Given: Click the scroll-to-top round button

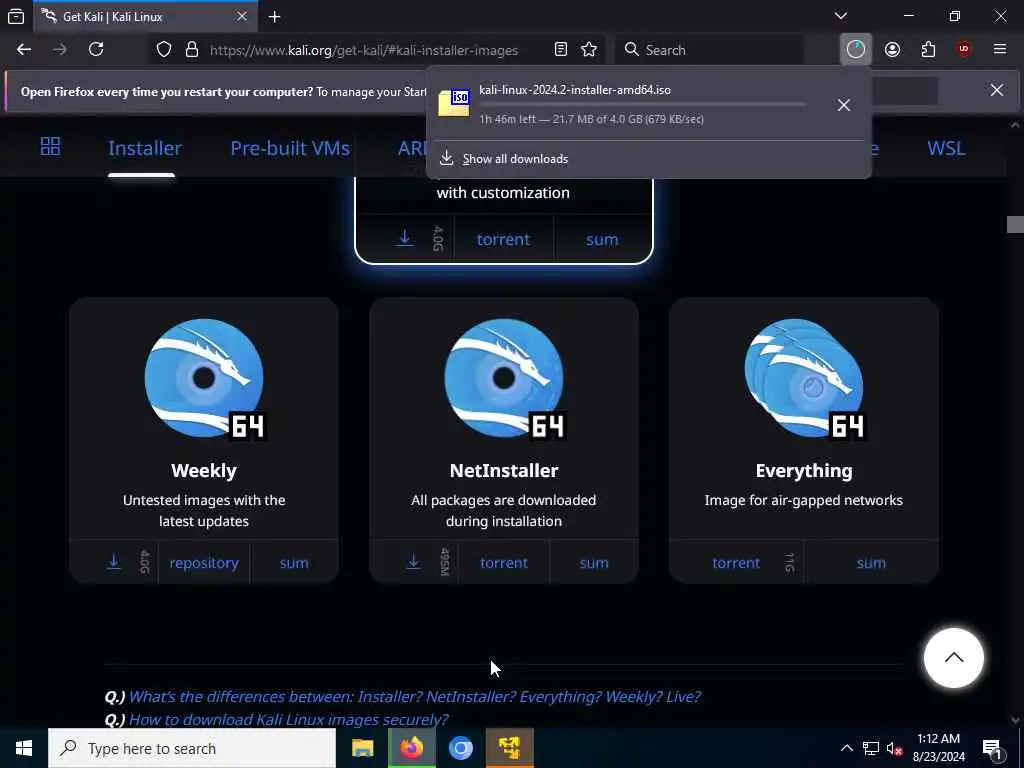Looking at the screenshot, I should pos(953,658).
